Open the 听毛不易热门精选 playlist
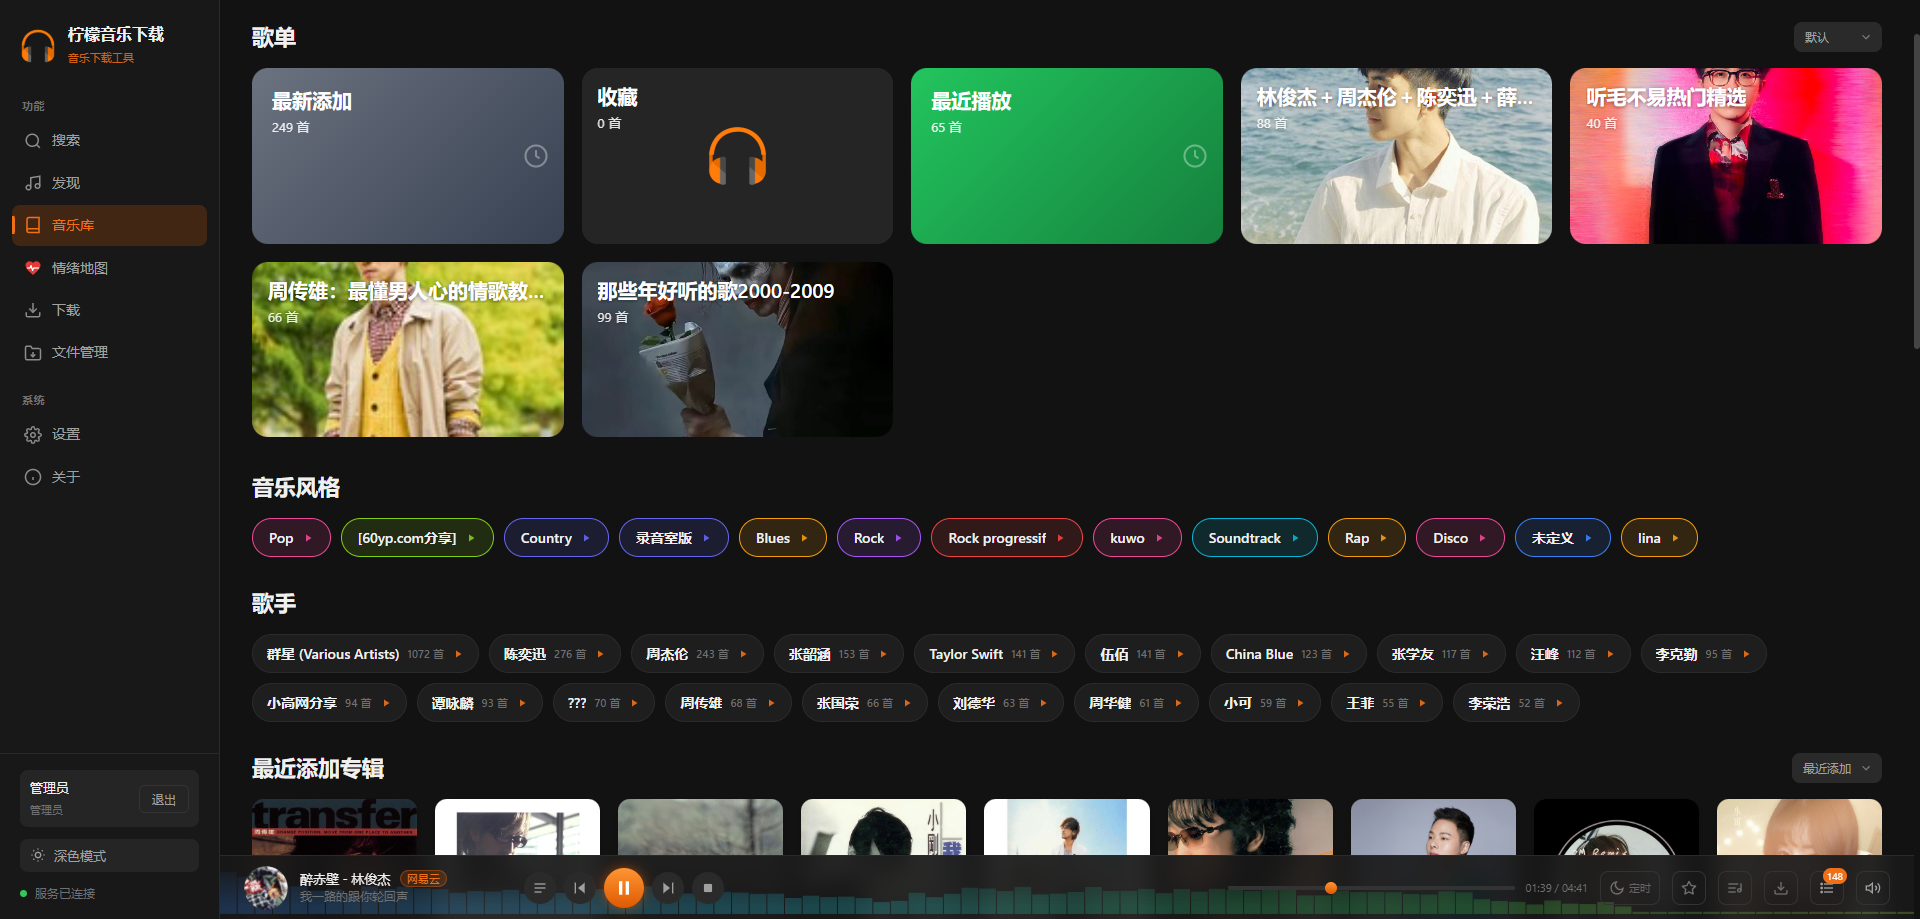This screenshot has height=919, width=1920. pos(1726,156)
